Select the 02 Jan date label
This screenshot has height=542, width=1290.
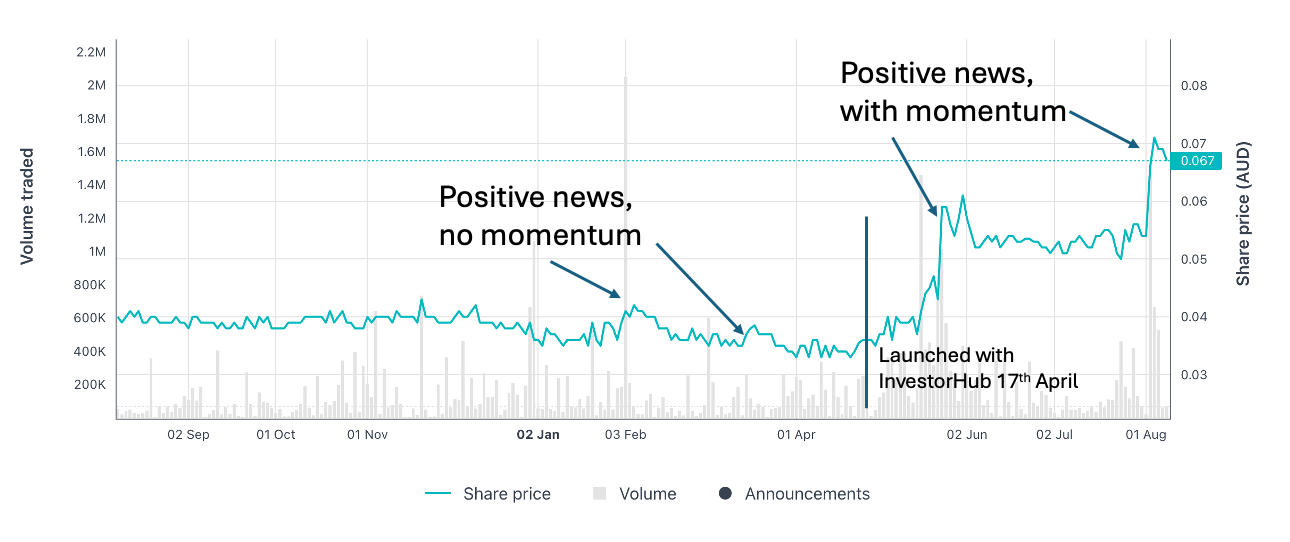[x=538, y=435]
